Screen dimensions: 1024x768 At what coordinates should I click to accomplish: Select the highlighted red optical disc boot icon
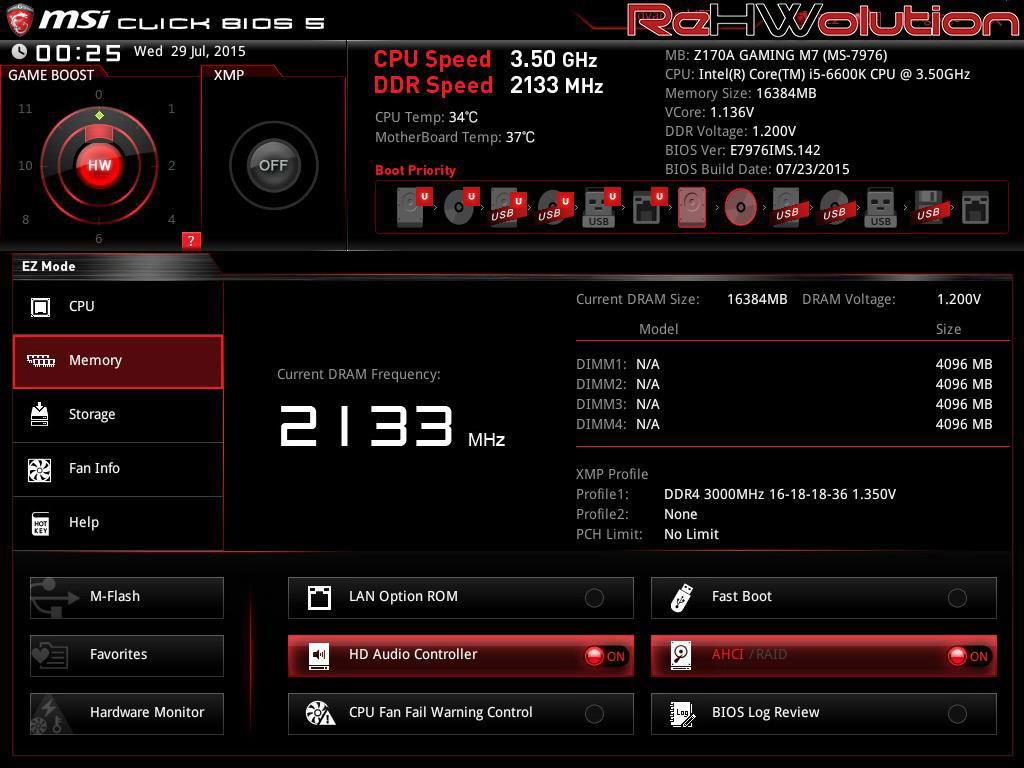[740, 208]
